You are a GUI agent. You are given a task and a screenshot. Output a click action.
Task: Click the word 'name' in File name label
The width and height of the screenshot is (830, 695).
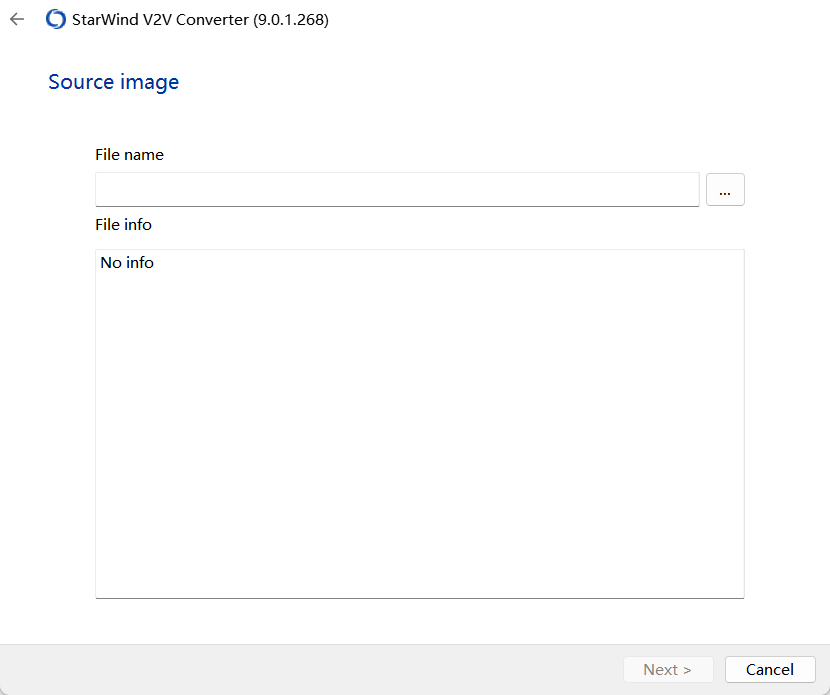(x=143, y=155)
